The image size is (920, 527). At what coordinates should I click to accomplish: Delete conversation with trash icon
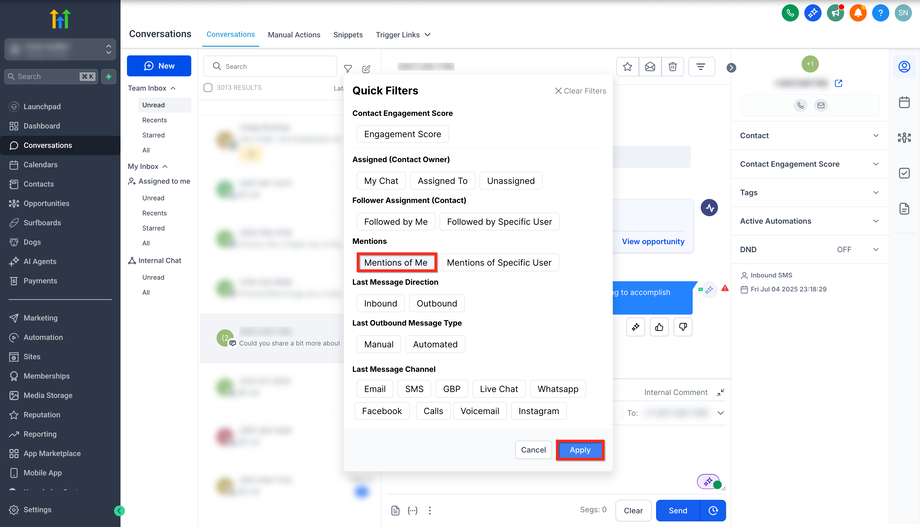(672, 67)
